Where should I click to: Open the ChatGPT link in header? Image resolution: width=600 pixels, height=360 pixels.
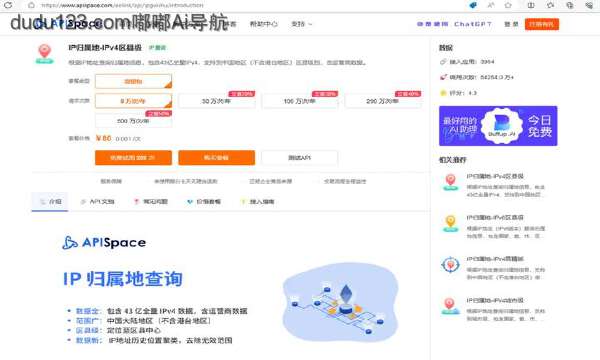pos(473,24)
